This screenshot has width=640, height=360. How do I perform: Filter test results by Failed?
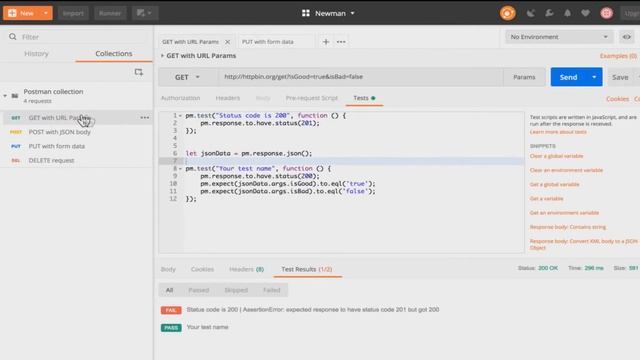[271, 290]
